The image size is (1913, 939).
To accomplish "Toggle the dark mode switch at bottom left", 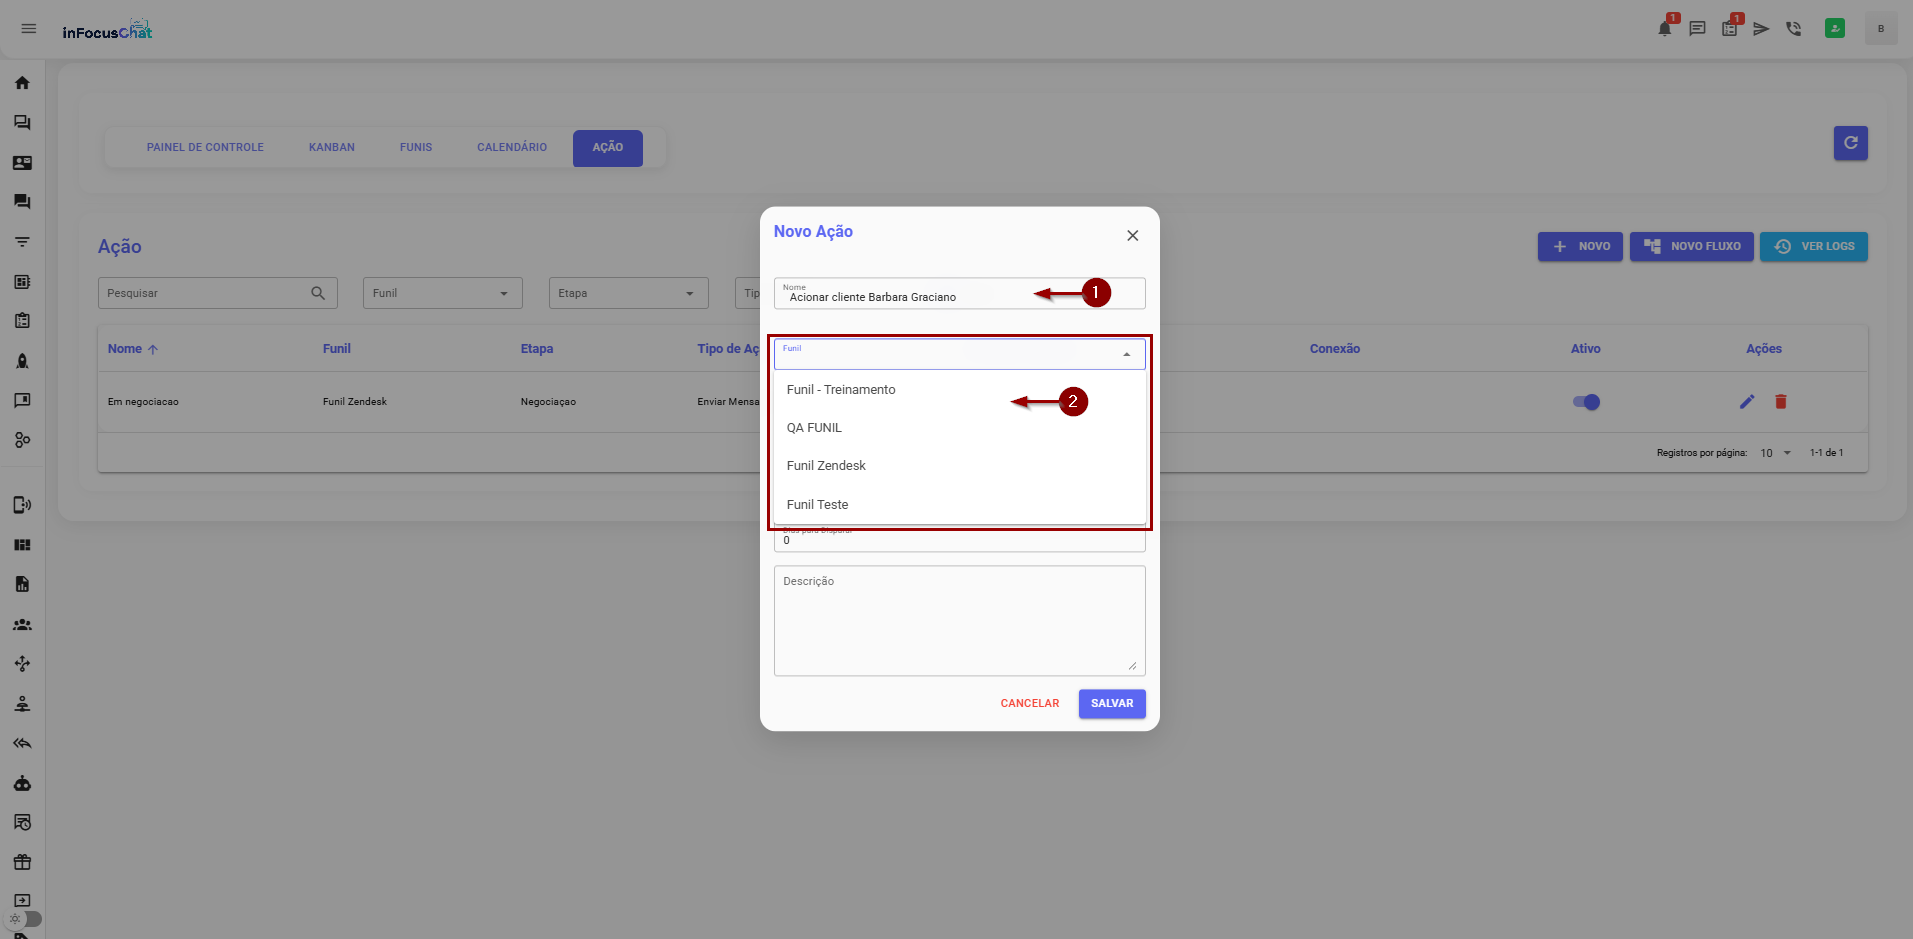I will (26, 918).
